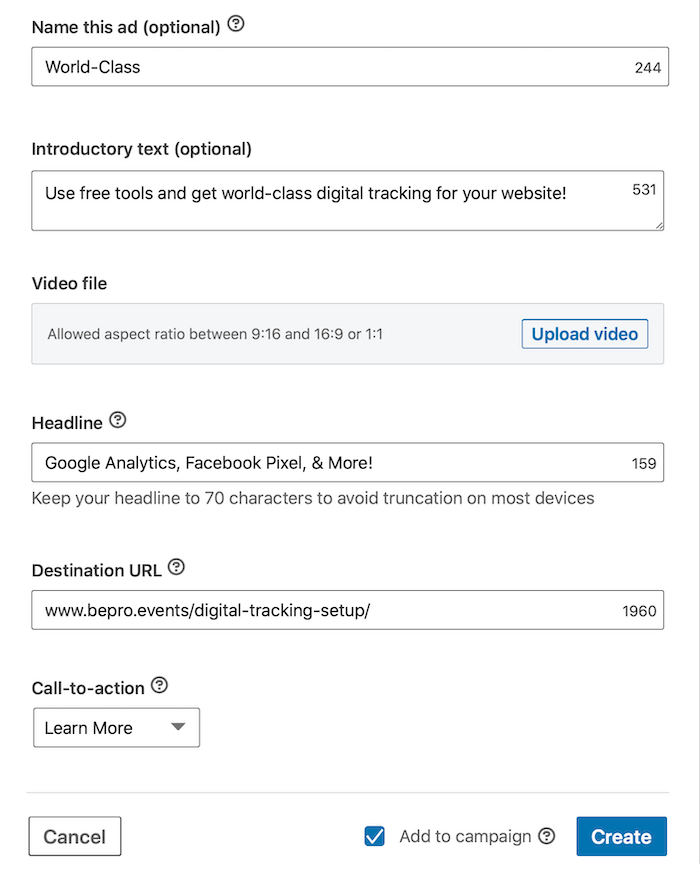The height and width of the screenshot is (884, 700).
Task: Click the dropdown arrow in Call-to-action selector
Action: (x=178, y=727)
